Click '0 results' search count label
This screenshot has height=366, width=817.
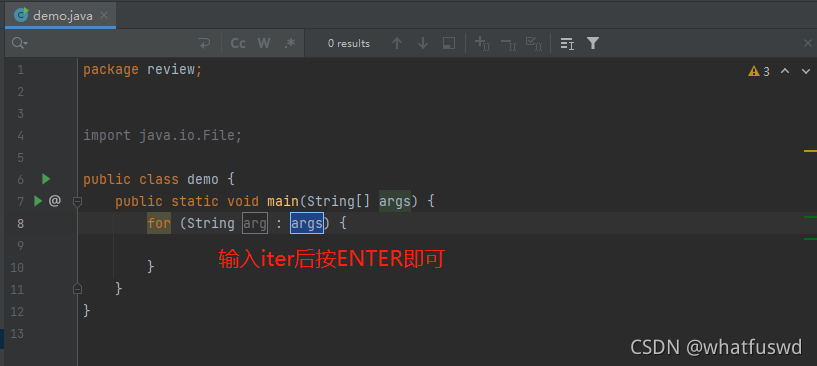click(349, 44)
